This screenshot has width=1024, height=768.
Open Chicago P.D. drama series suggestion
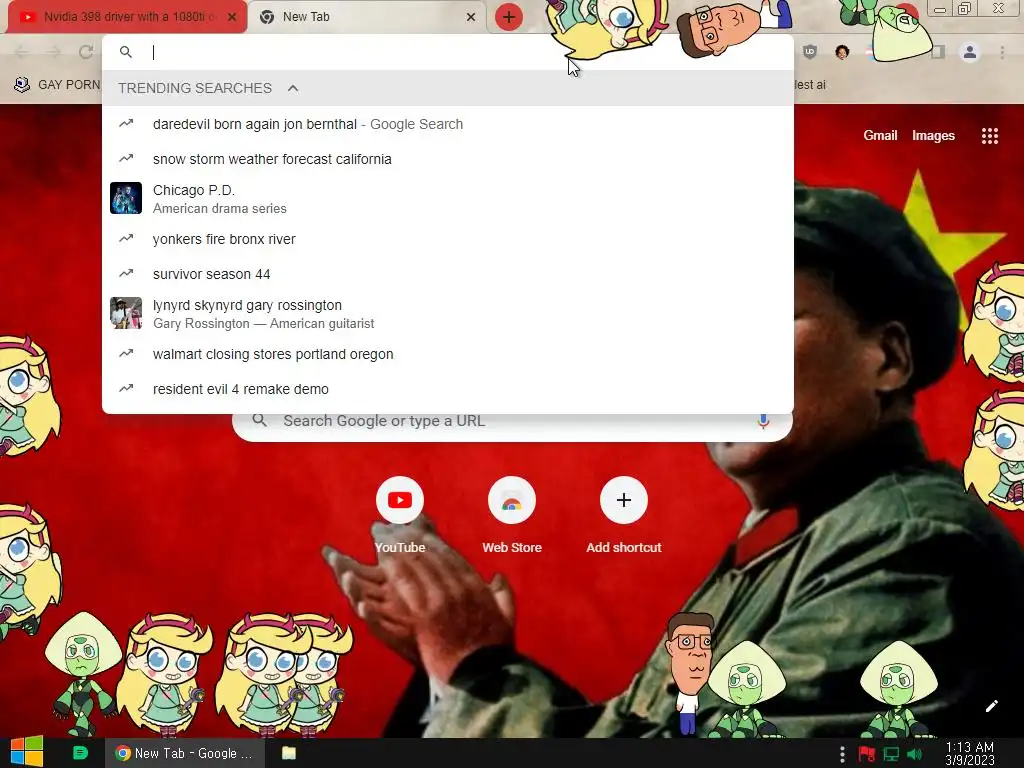point(448,199)
